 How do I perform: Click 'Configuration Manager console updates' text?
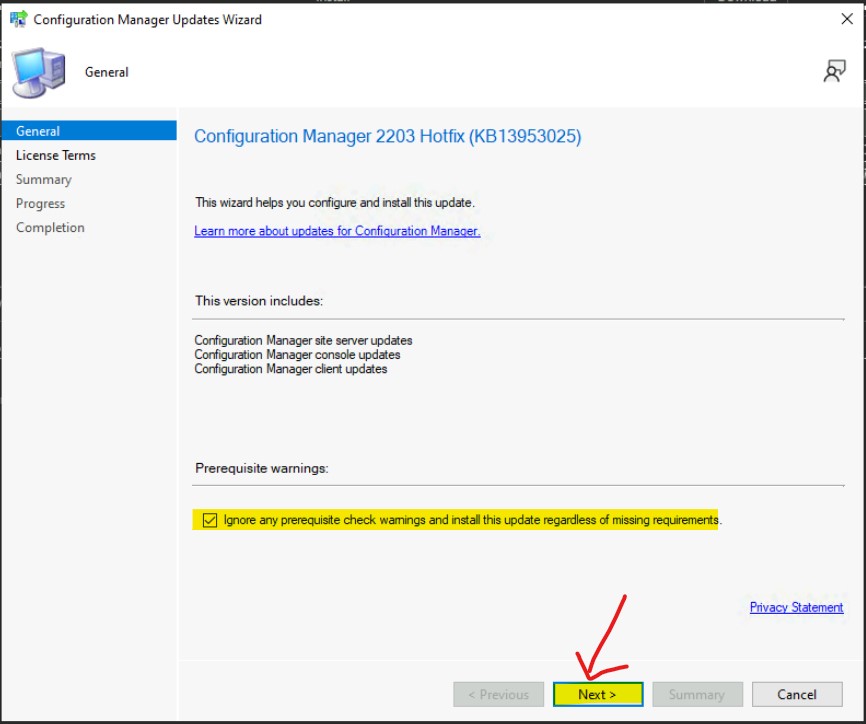297,355
